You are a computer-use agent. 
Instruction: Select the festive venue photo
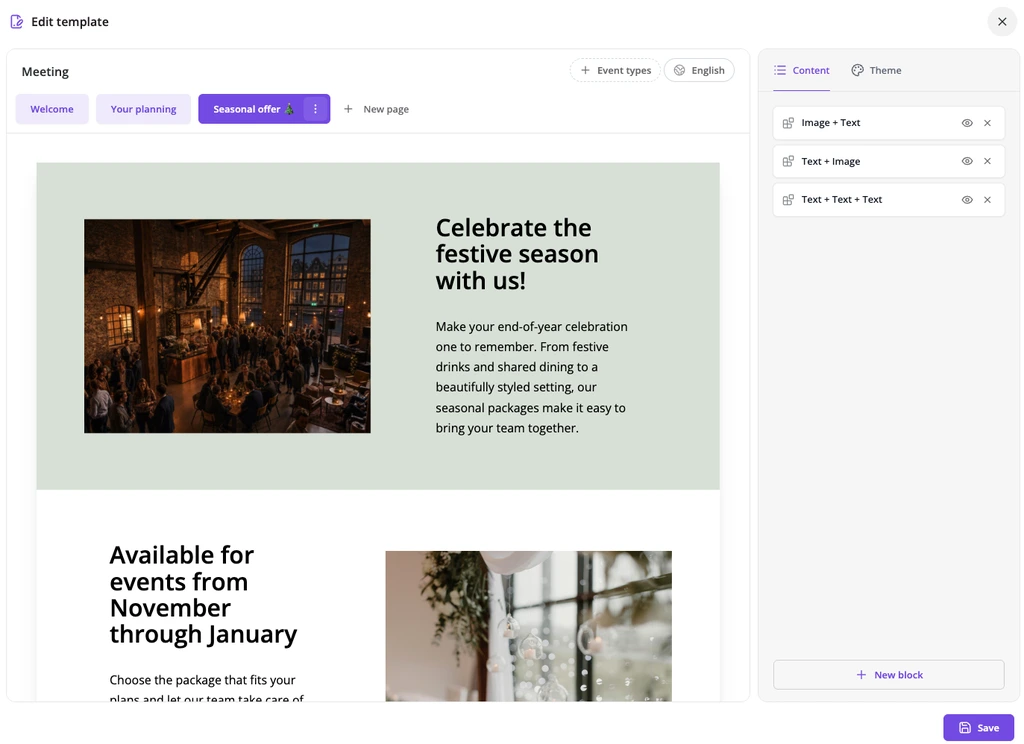[x=227, y=326]
